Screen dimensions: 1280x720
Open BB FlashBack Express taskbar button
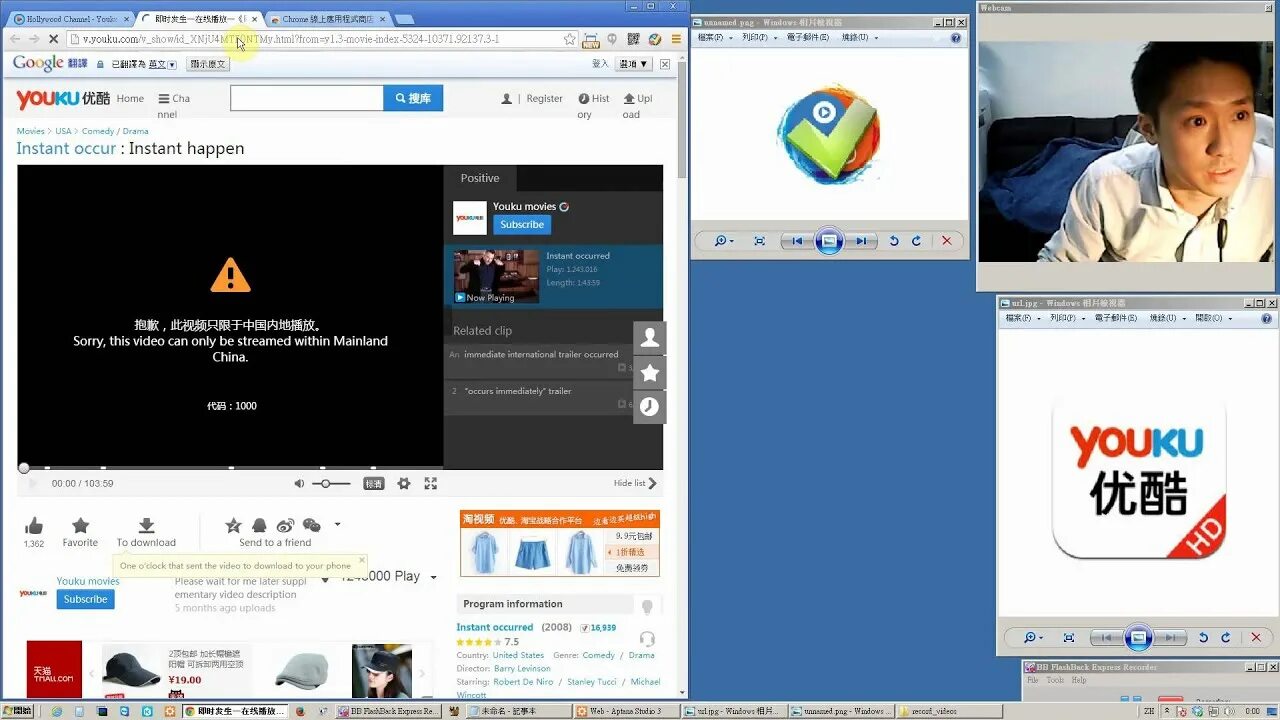[x=387, y=711]
